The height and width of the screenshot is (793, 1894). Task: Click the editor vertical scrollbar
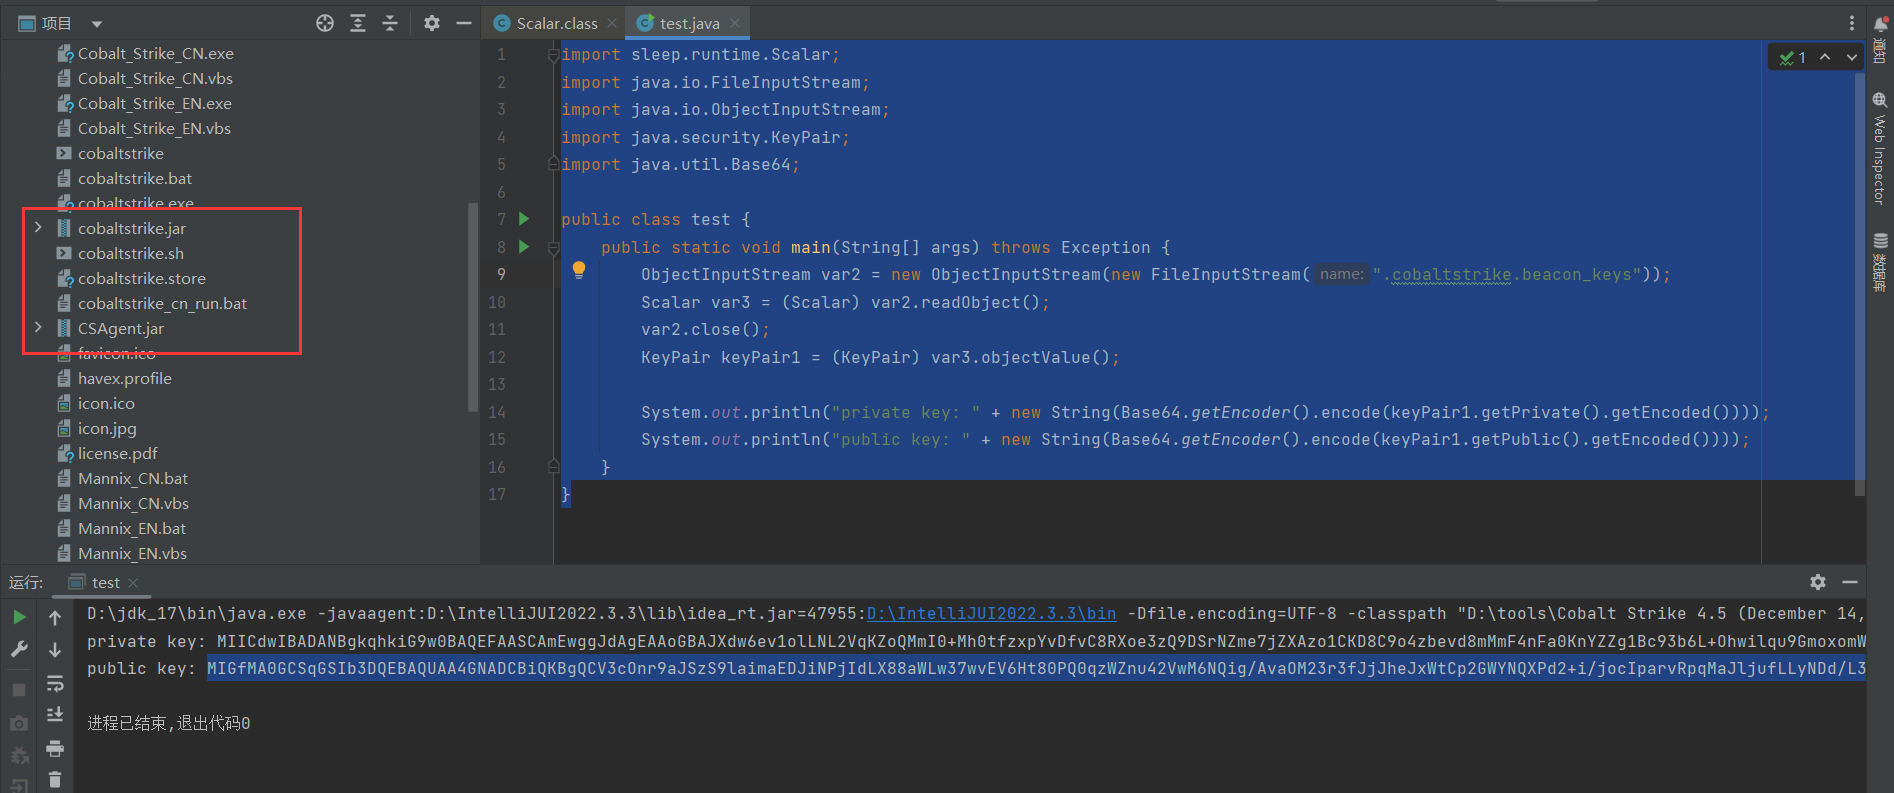pyautogui.click(x=1859, y=285)
